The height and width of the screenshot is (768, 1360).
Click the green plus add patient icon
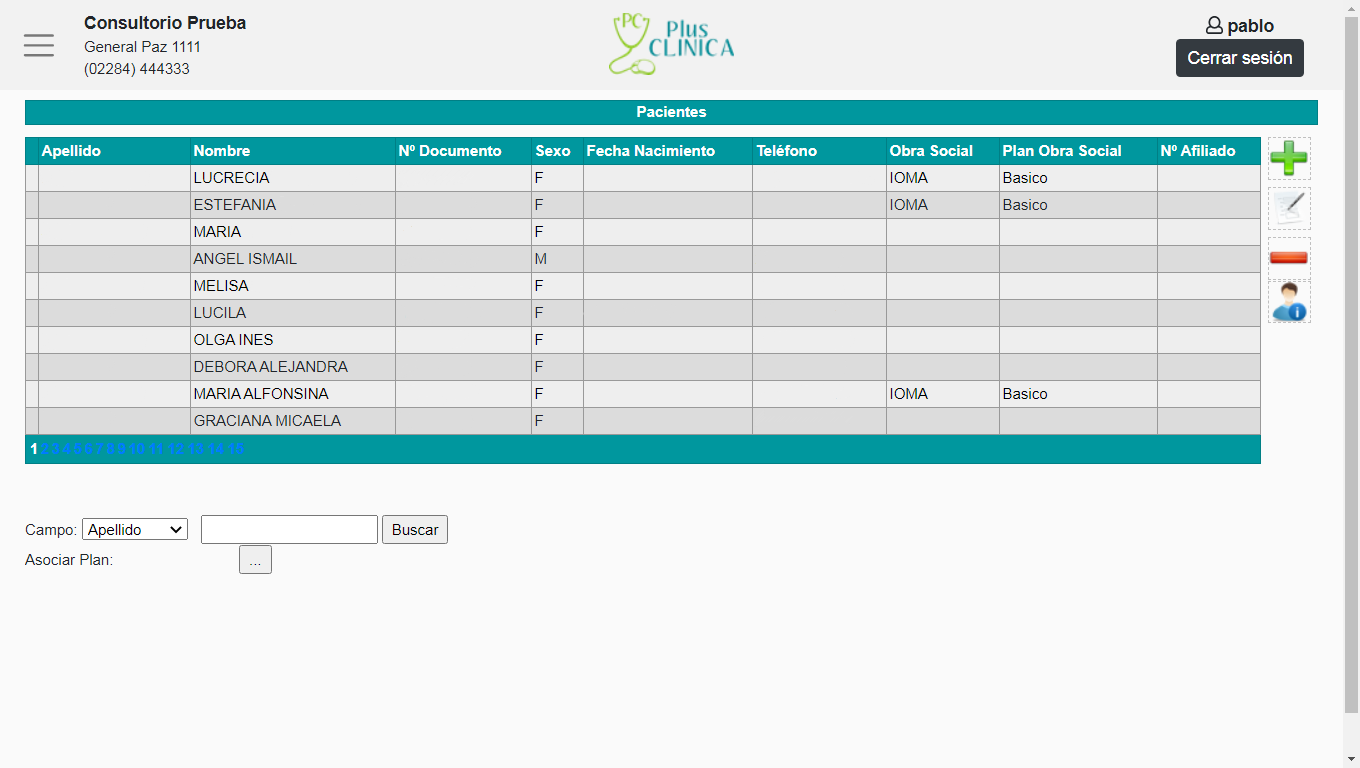tap(1288, 159)
